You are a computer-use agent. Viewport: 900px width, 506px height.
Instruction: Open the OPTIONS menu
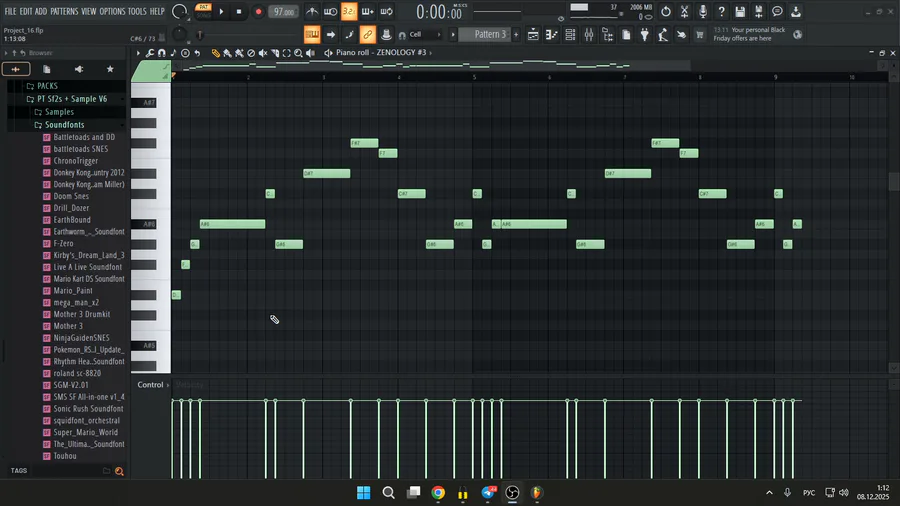(x=112, y=11)
